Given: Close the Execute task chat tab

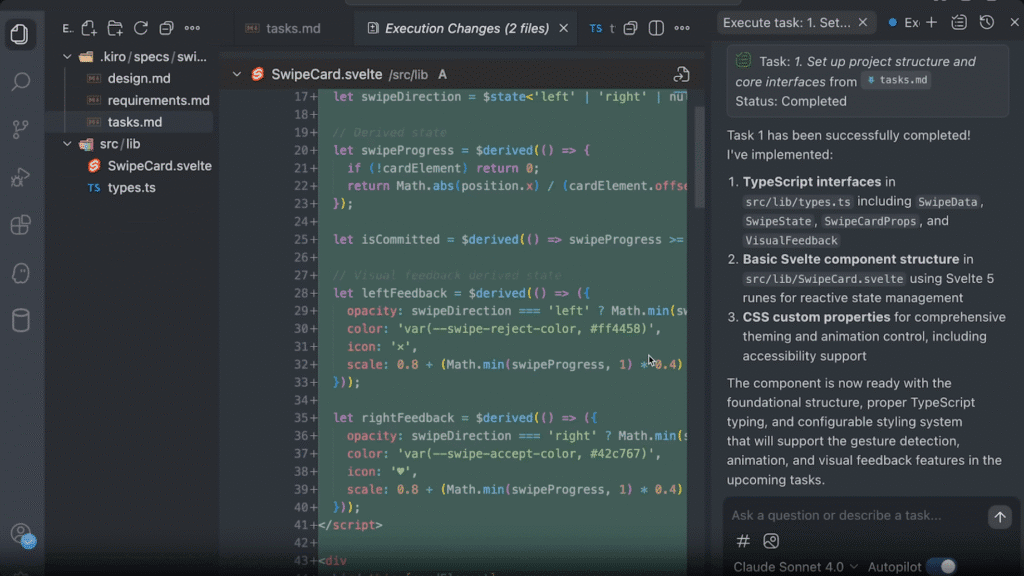Looking at the screenshot, I should pos(863,23).
